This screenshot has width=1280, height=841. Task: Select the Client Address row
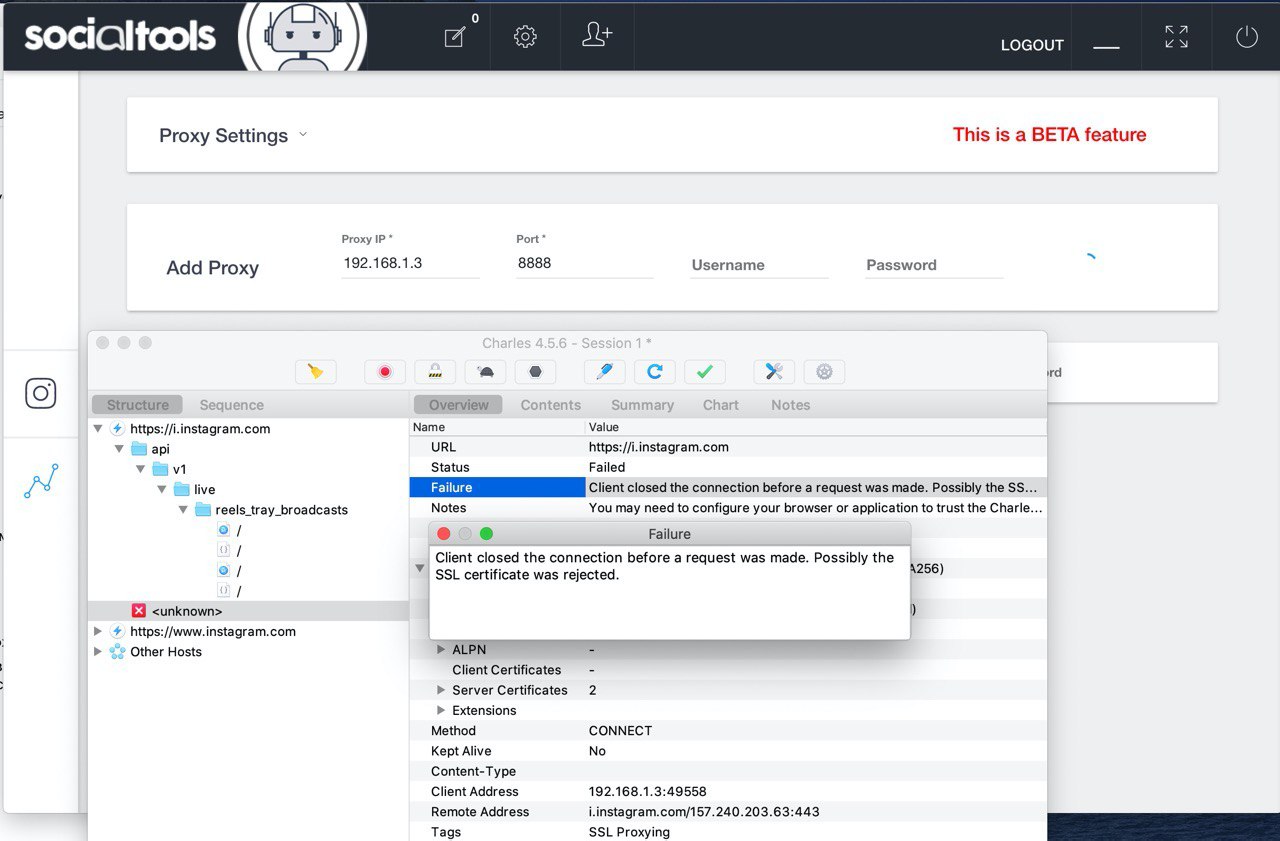point(728,792)
